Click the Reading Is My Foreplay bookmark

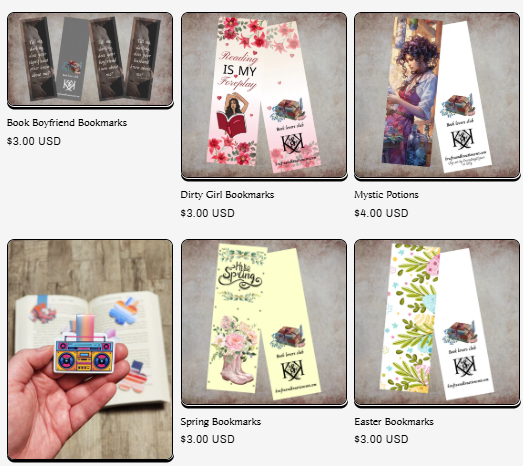236,91
